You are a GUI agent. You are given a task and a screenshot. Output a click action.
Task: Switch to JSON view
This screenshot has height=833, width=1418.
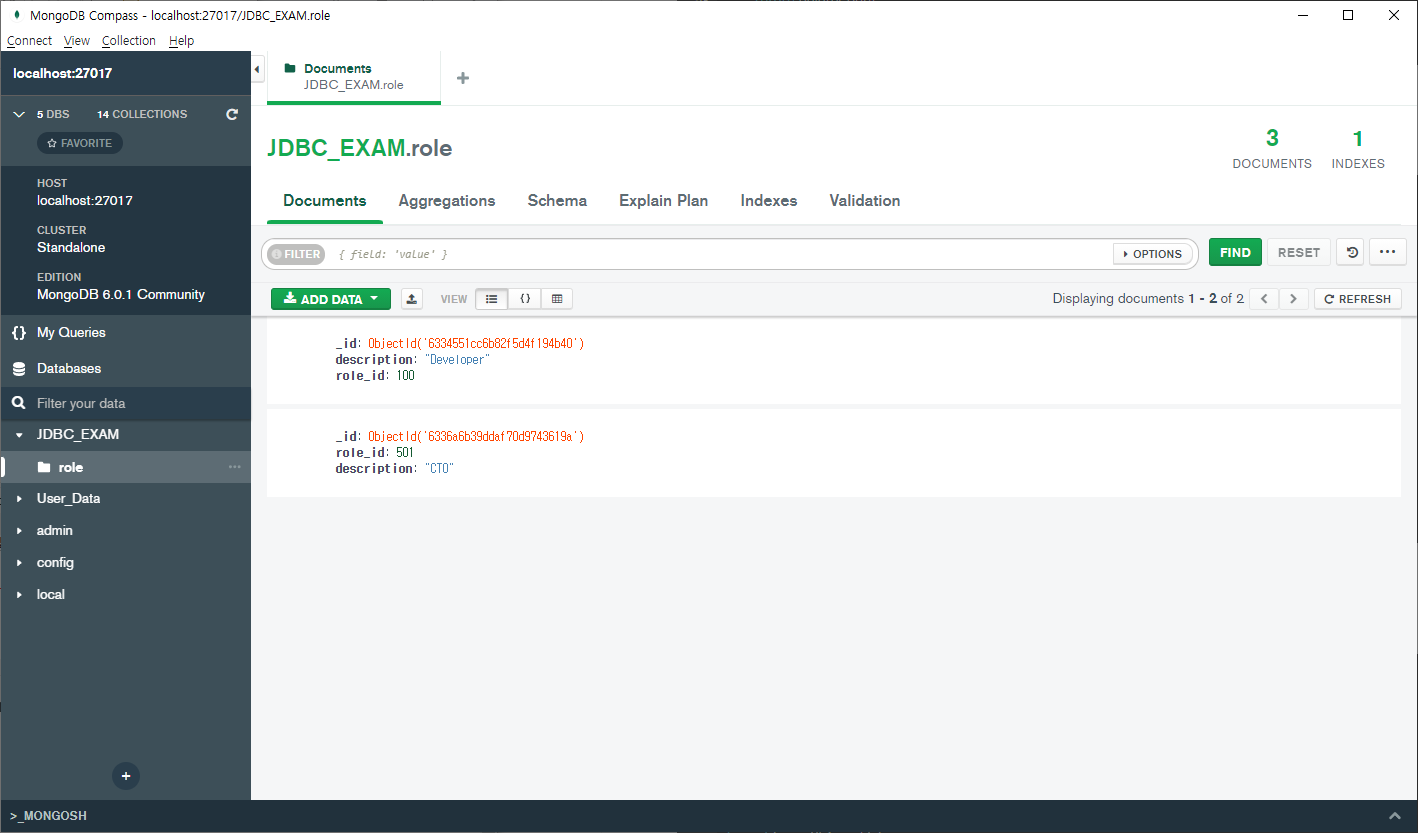click(525, 299)
